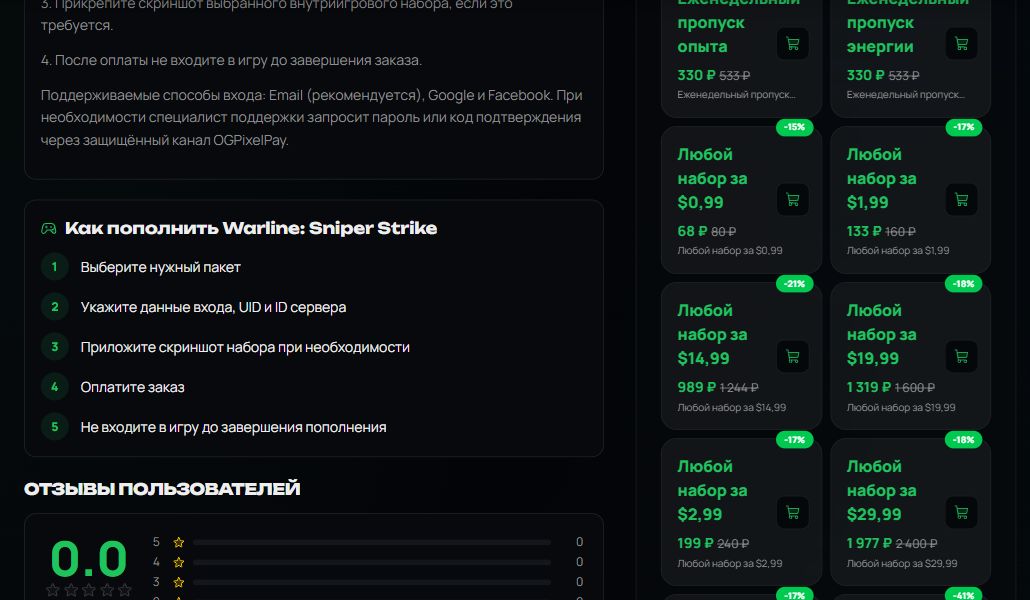Click crossed-out old price 1 600 ₽

coord(914,388)
